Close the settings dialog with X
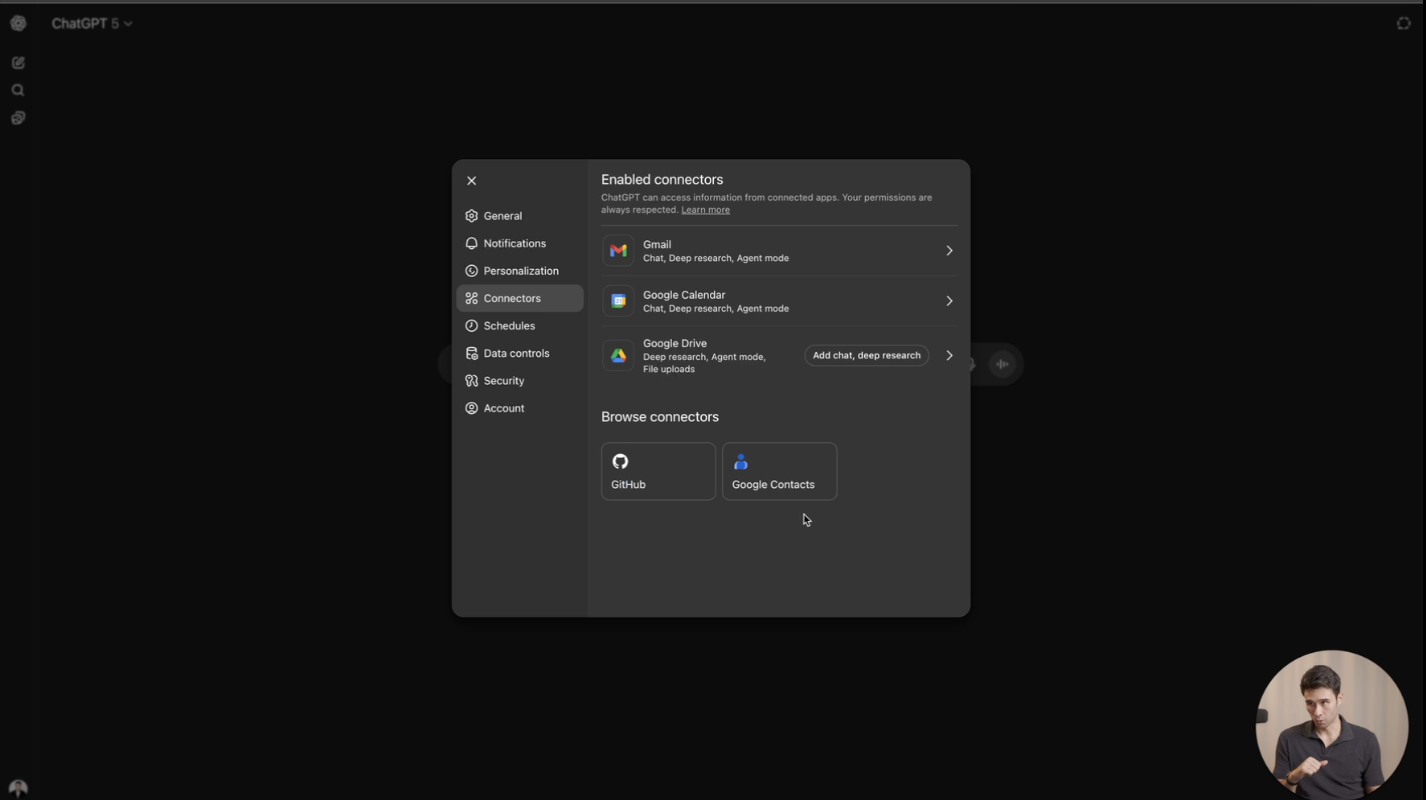Screen dimensions: 1426x800 tap(471, 181)
